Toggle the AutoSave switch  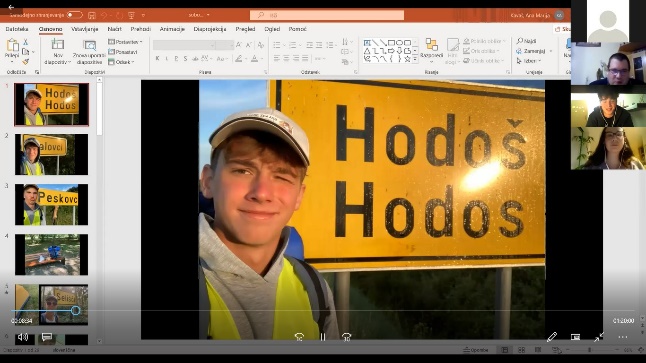(x=74, y=15)
